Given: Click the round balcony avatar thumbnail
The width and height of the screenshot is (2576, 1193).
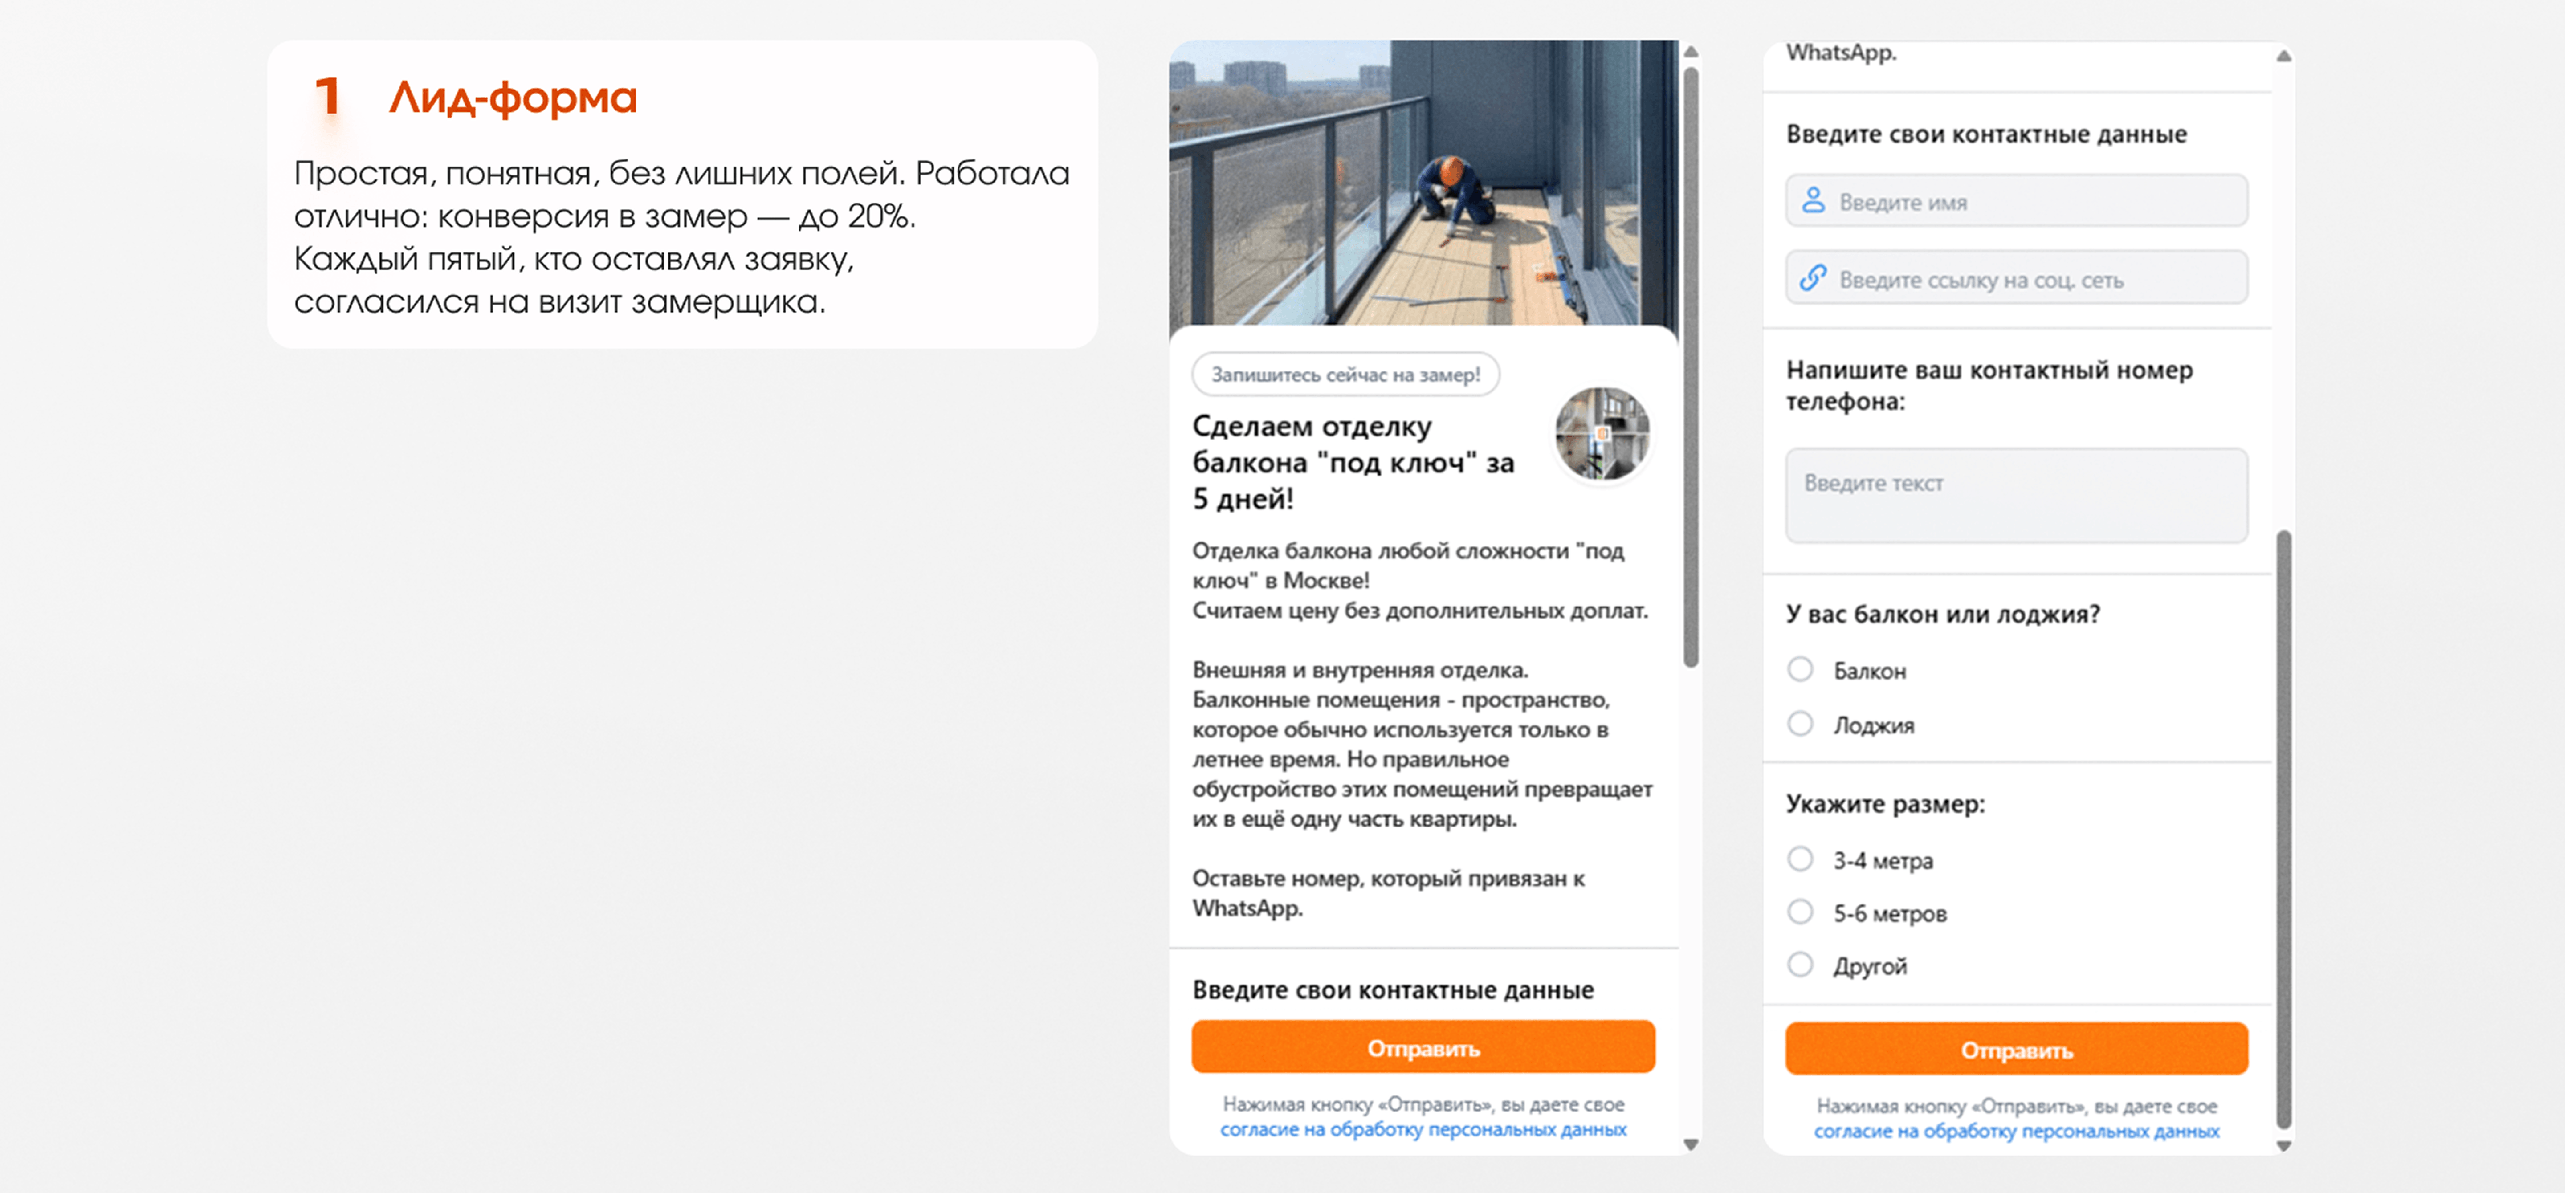Looking at the screenshot, I should 1601,433.
